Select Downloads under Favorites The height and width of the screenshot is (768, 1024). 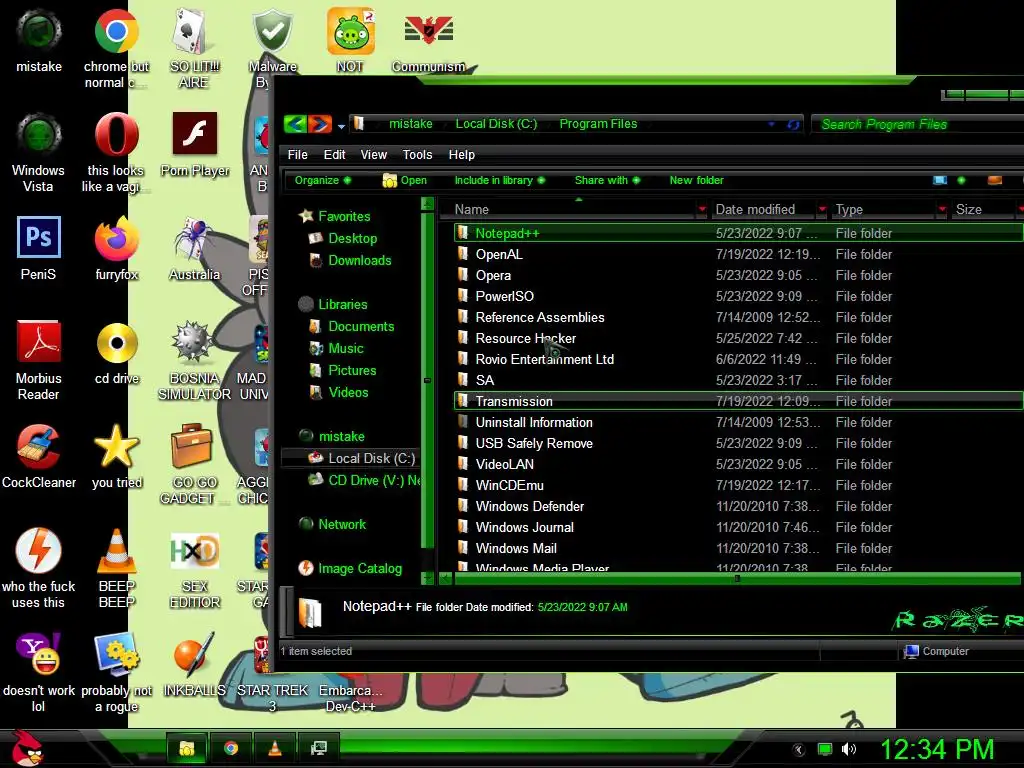click(x=359, y=261)
